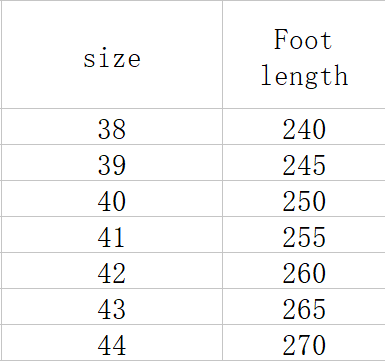The width and height of the screenshot is (385, 361).
Task: Select the foot length 255 cell
Action: (304, 235)
